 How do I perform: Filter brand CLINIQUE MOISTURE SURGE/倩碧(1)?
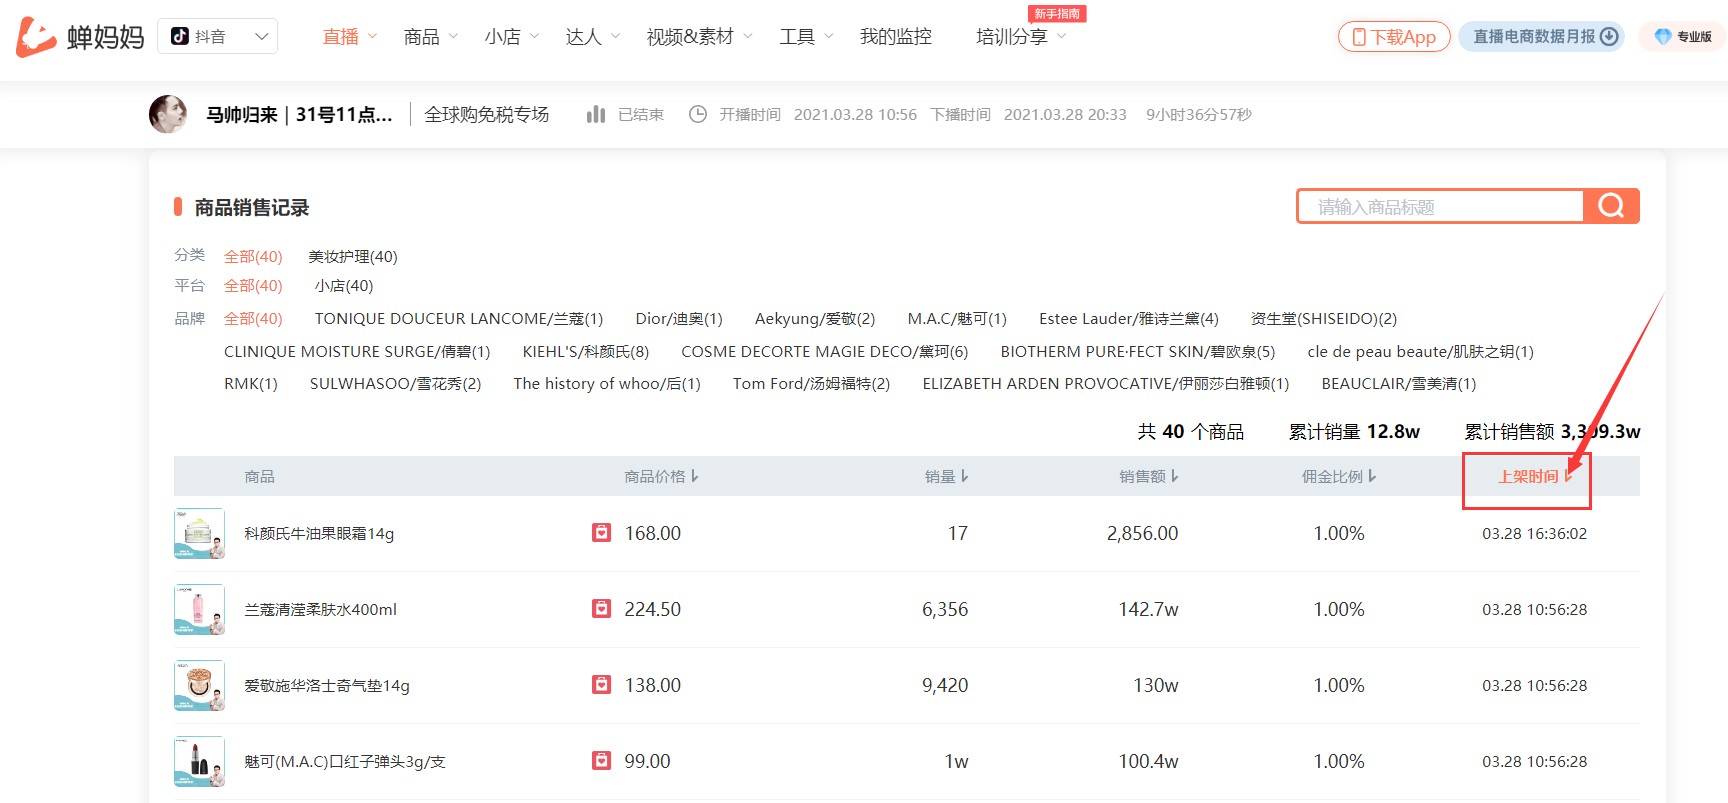tap(357, 352)
